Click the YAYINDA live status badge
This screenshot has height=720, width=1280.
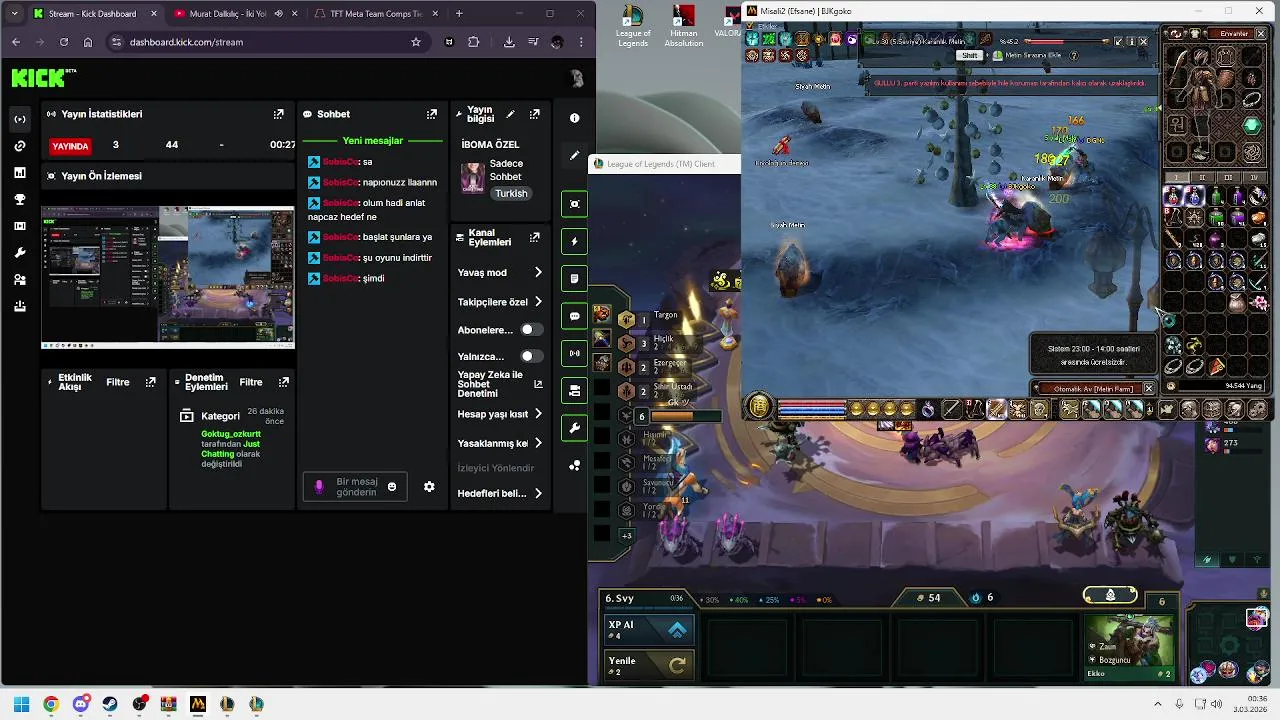[70, 146]
